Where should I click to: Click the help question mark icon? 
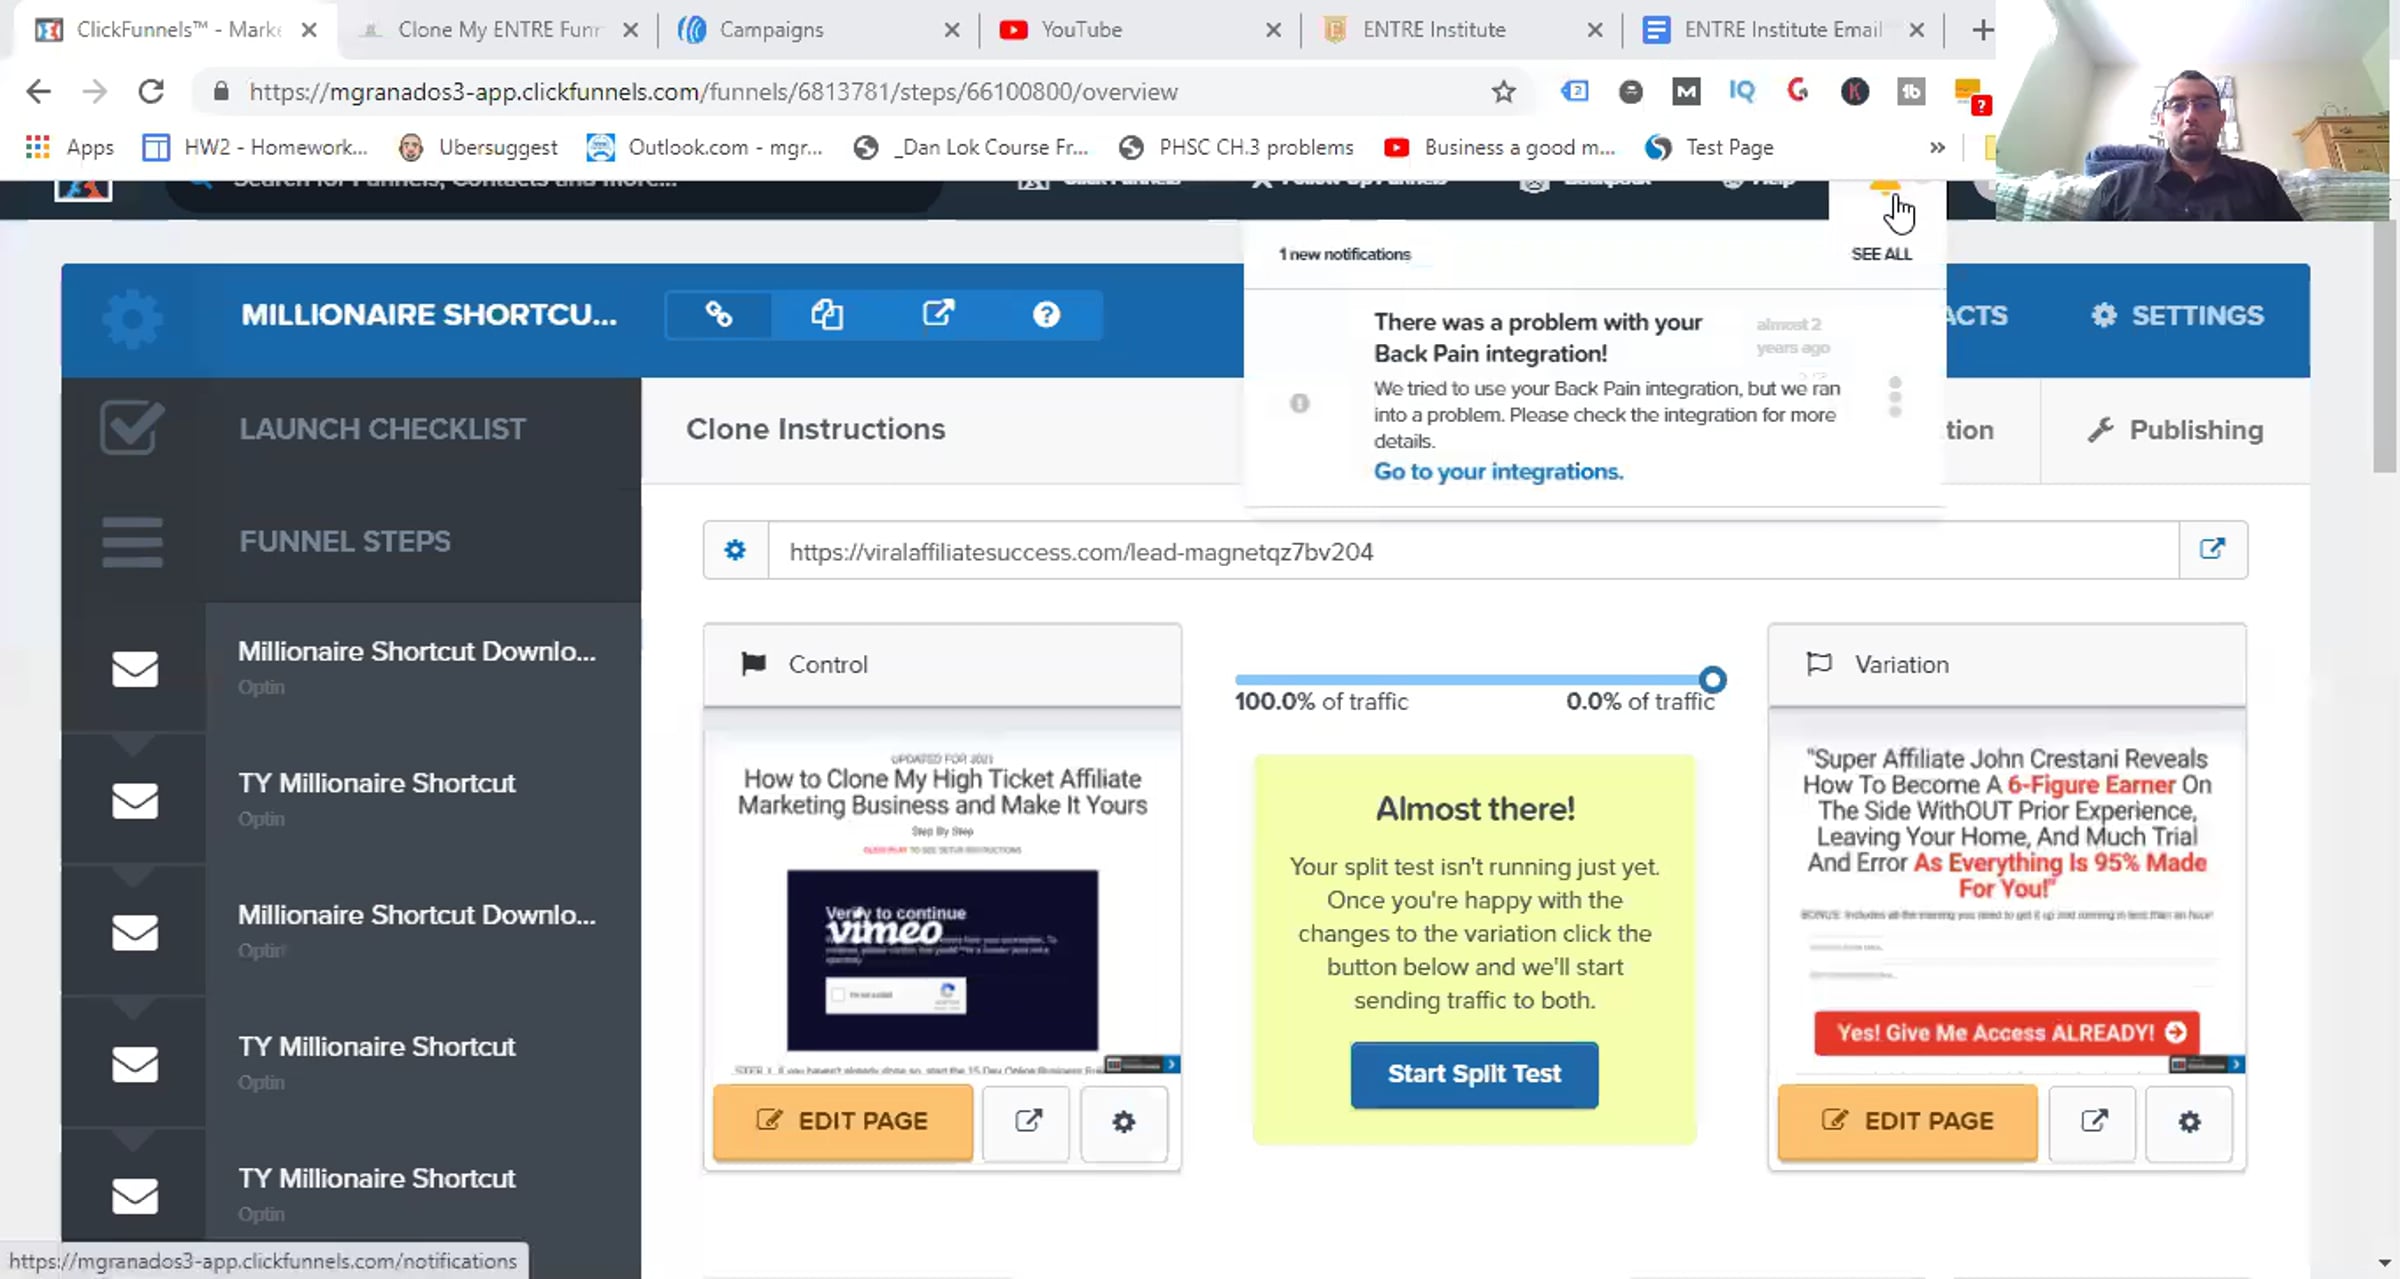1046,315
